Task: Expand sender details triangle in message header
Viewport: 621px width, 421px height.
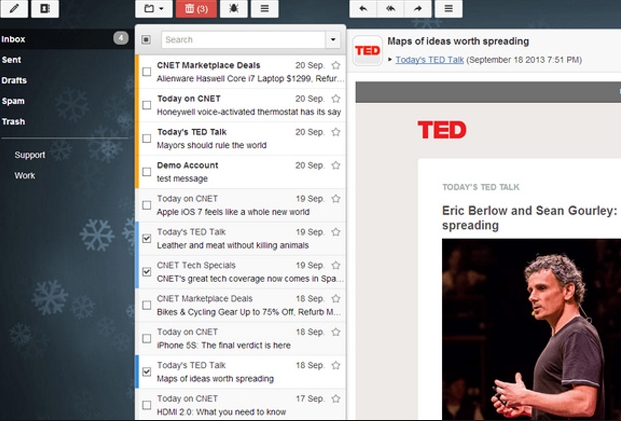Action: pos(390,59)
